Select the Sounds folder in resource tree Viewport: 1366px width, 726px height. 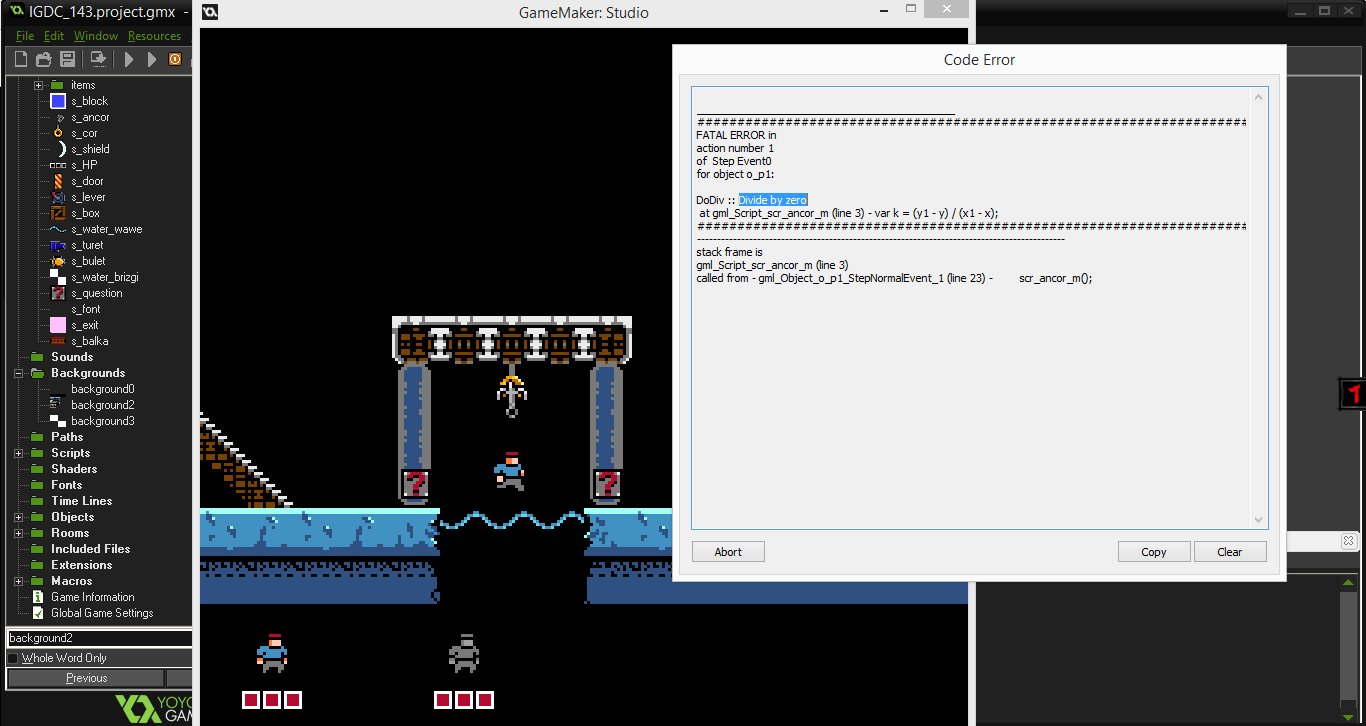(x=72, y=357)
